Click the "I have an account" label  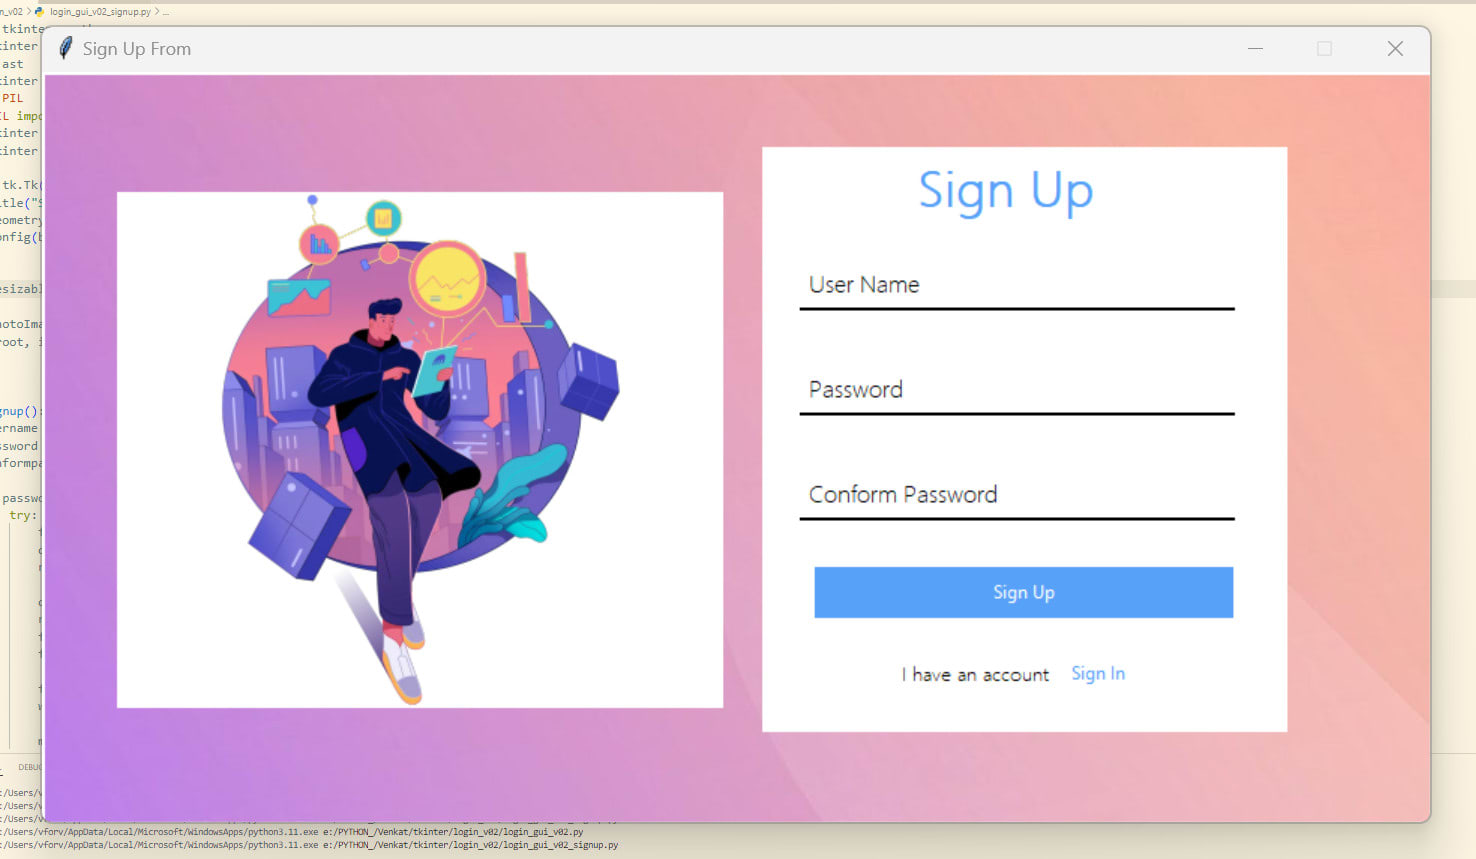tap(975, 675)
